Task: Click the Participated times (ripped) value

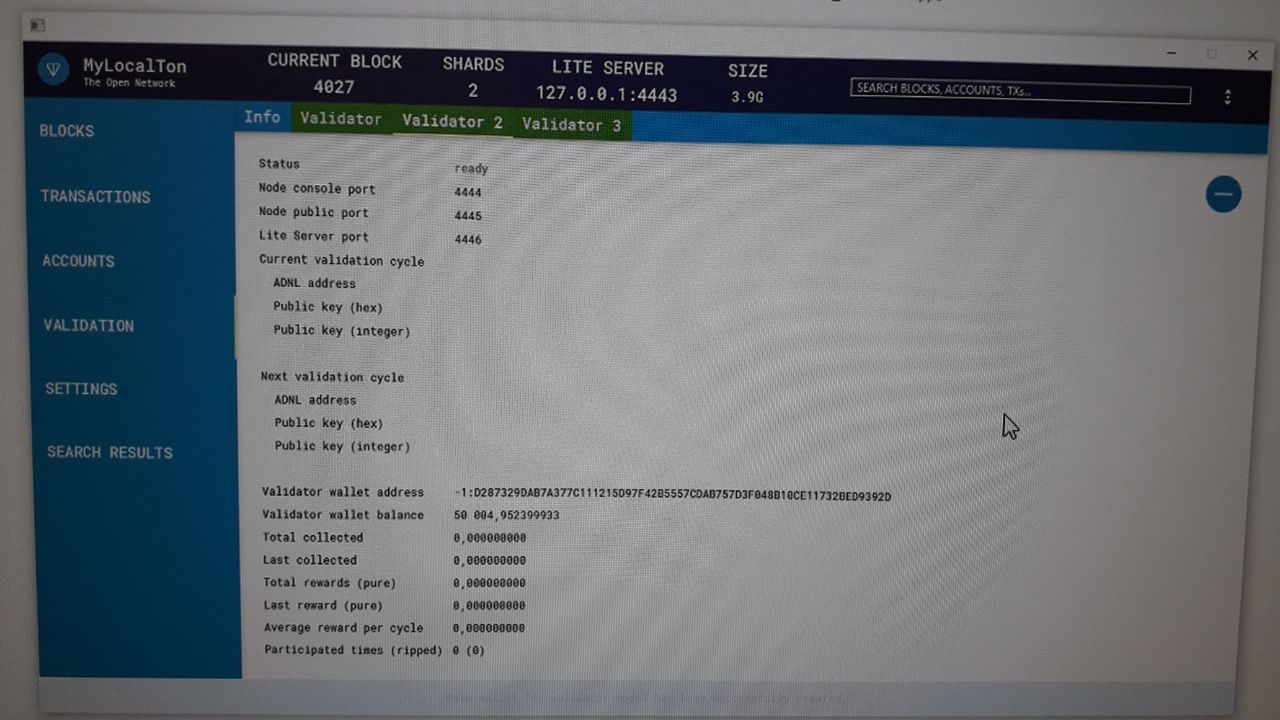Action: click(x=469, y=651)
